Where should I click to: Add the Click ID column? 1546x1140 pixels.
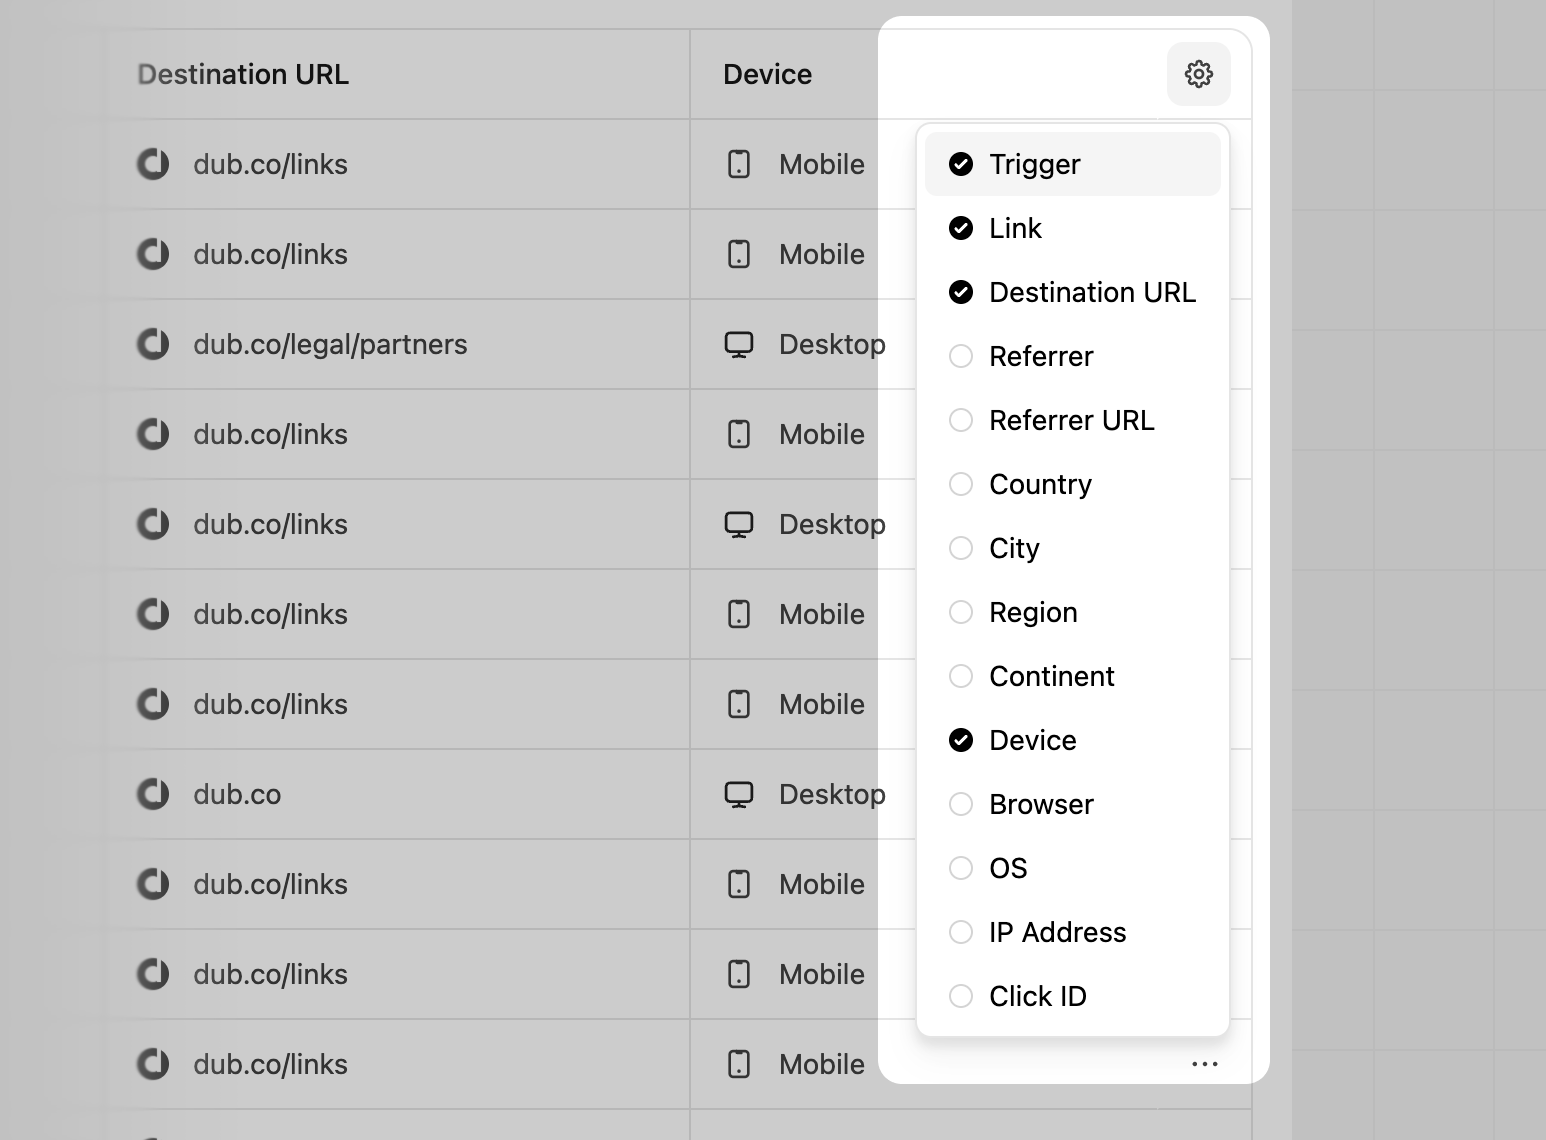(x=1072, y=996)
